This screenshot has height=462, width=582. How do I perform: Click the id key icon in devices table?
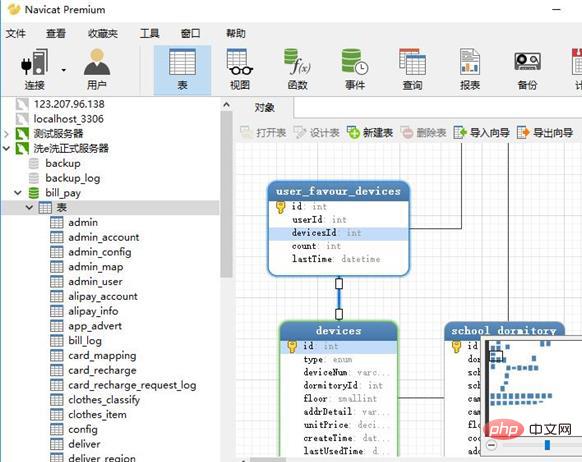292,346
